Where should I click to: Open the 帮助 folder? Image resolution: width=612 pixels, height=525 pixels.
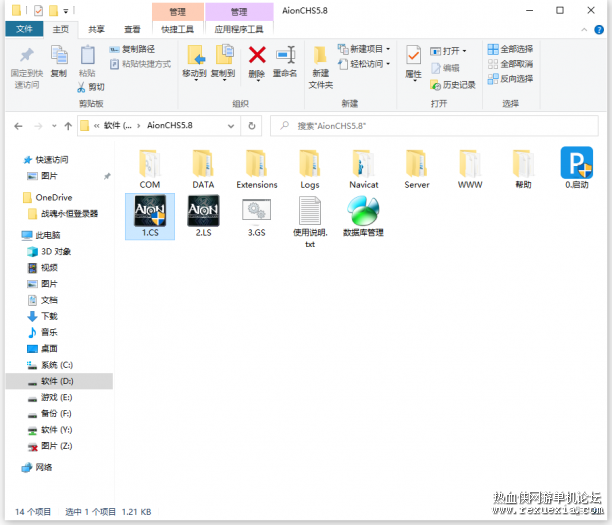[x=523, y=169]
